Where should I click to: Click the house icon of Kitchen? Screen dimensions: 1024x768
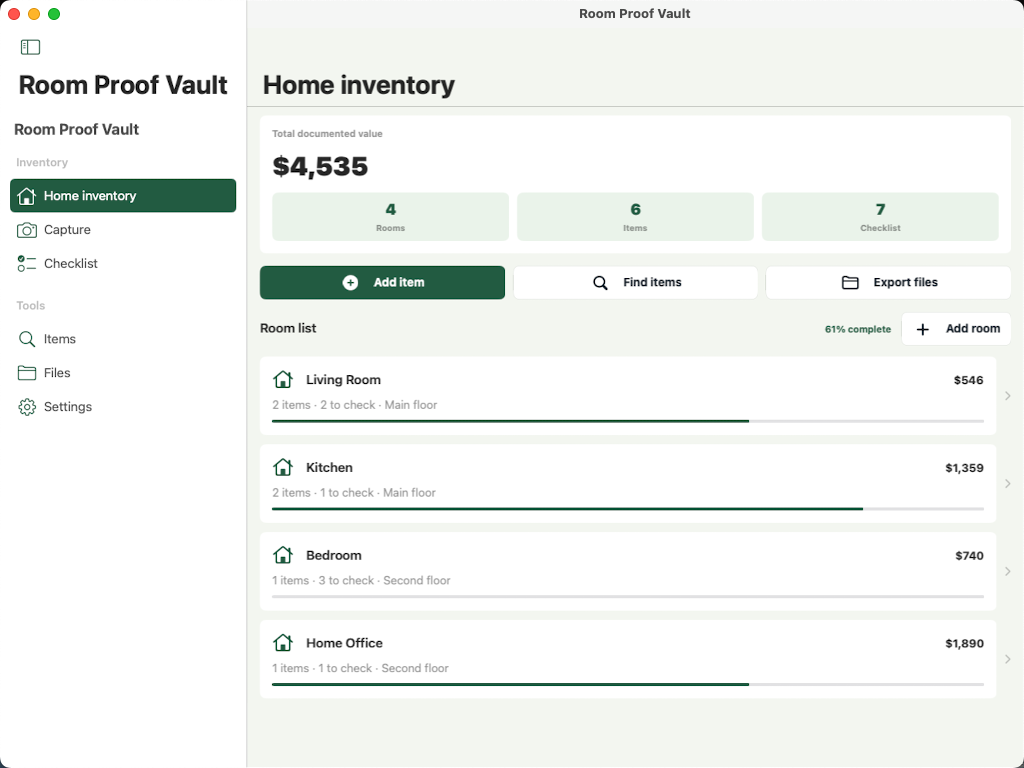tap(283, 467)
